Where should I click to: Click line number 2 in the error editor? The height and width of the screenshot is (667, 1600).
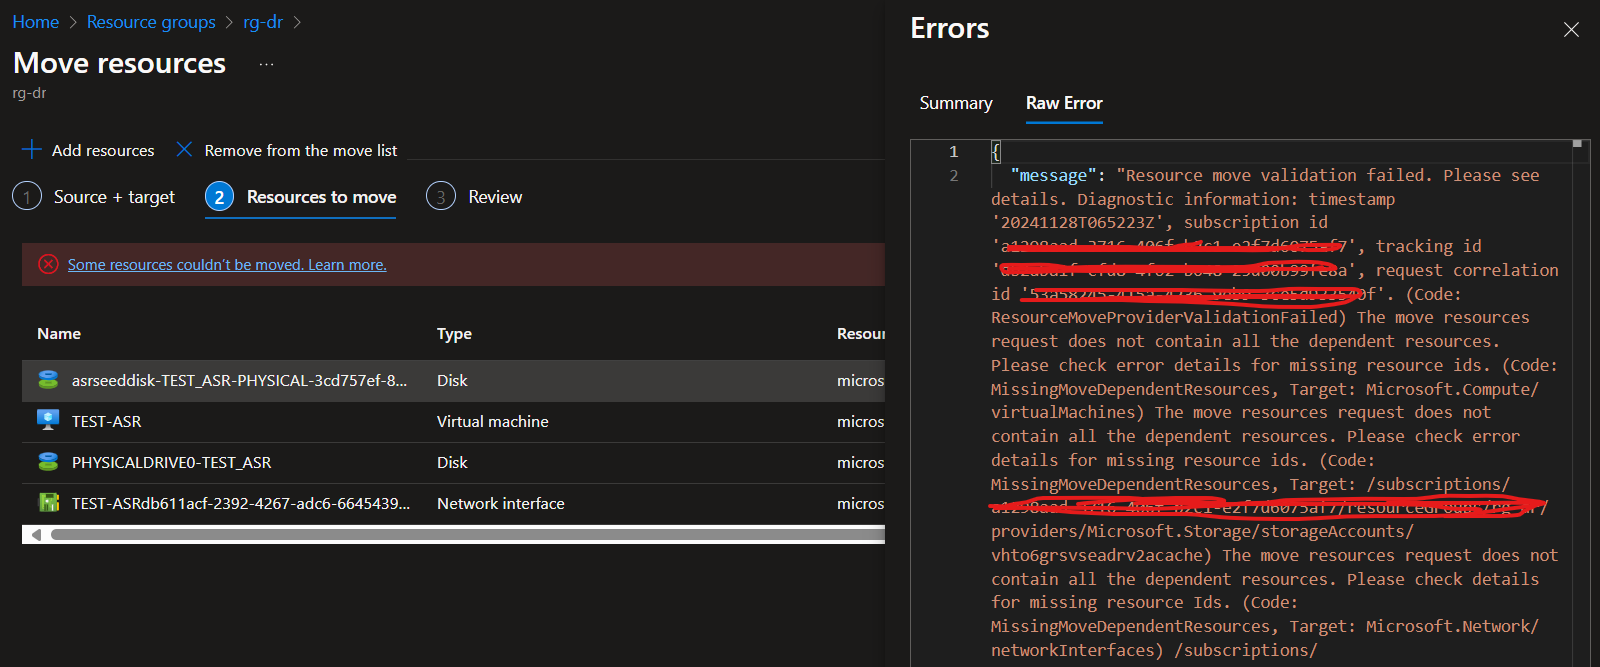(x=953, y=175)
